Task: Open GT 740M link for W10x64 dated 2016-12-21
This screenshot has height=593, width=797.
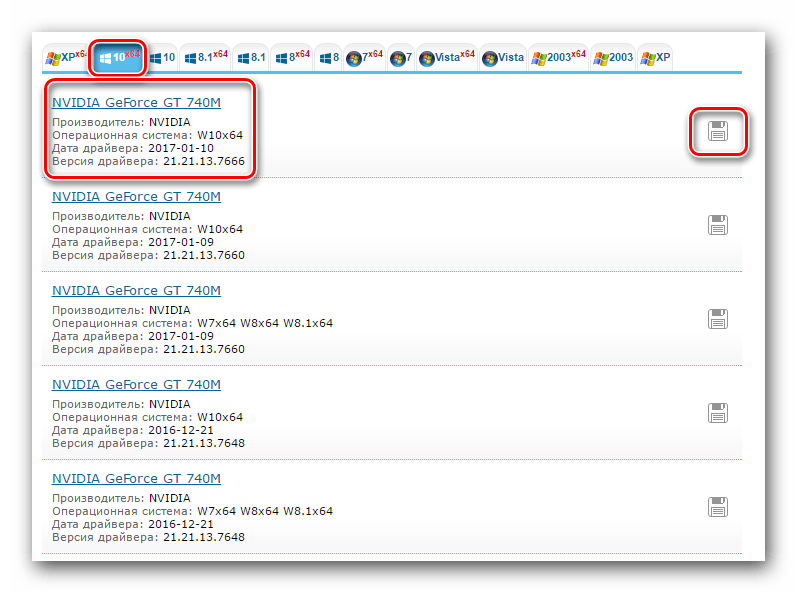Action: pos(136,385)
